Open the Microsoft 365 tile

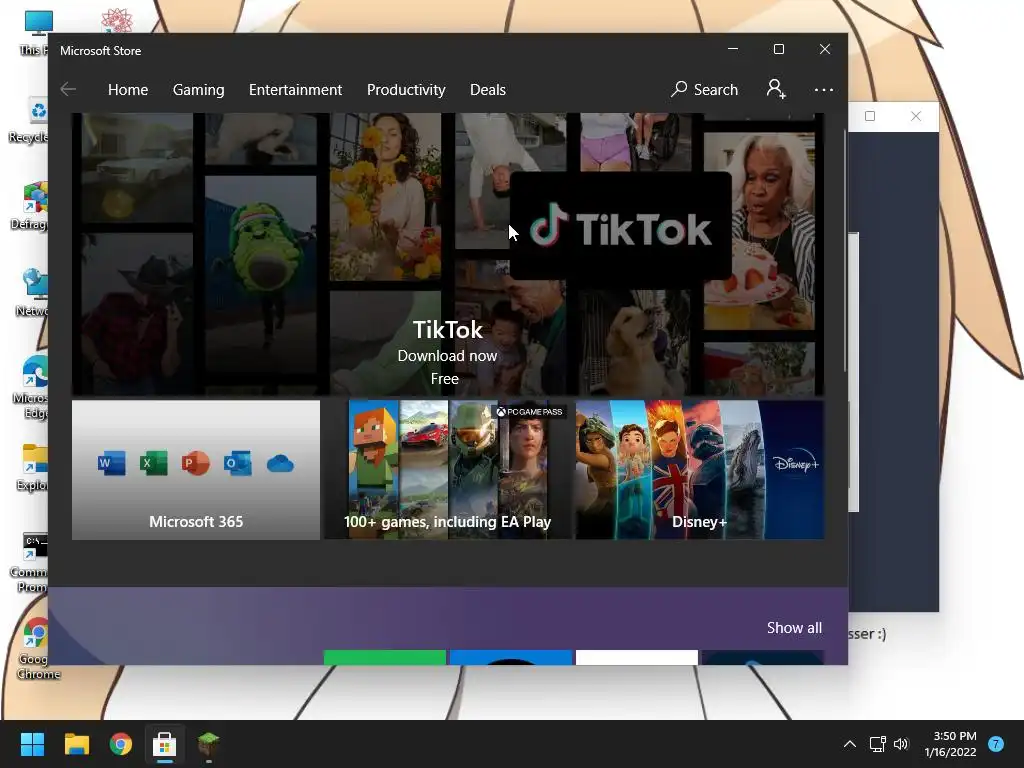point(196,470)
